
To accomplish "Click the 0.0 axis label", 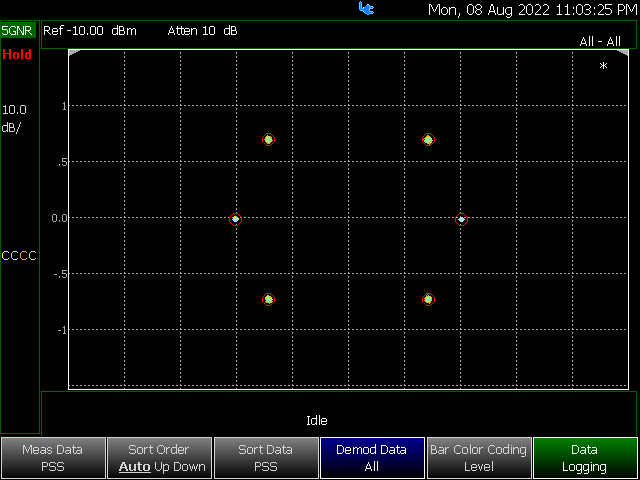I will pyautogui.click(x=59, y=218).
